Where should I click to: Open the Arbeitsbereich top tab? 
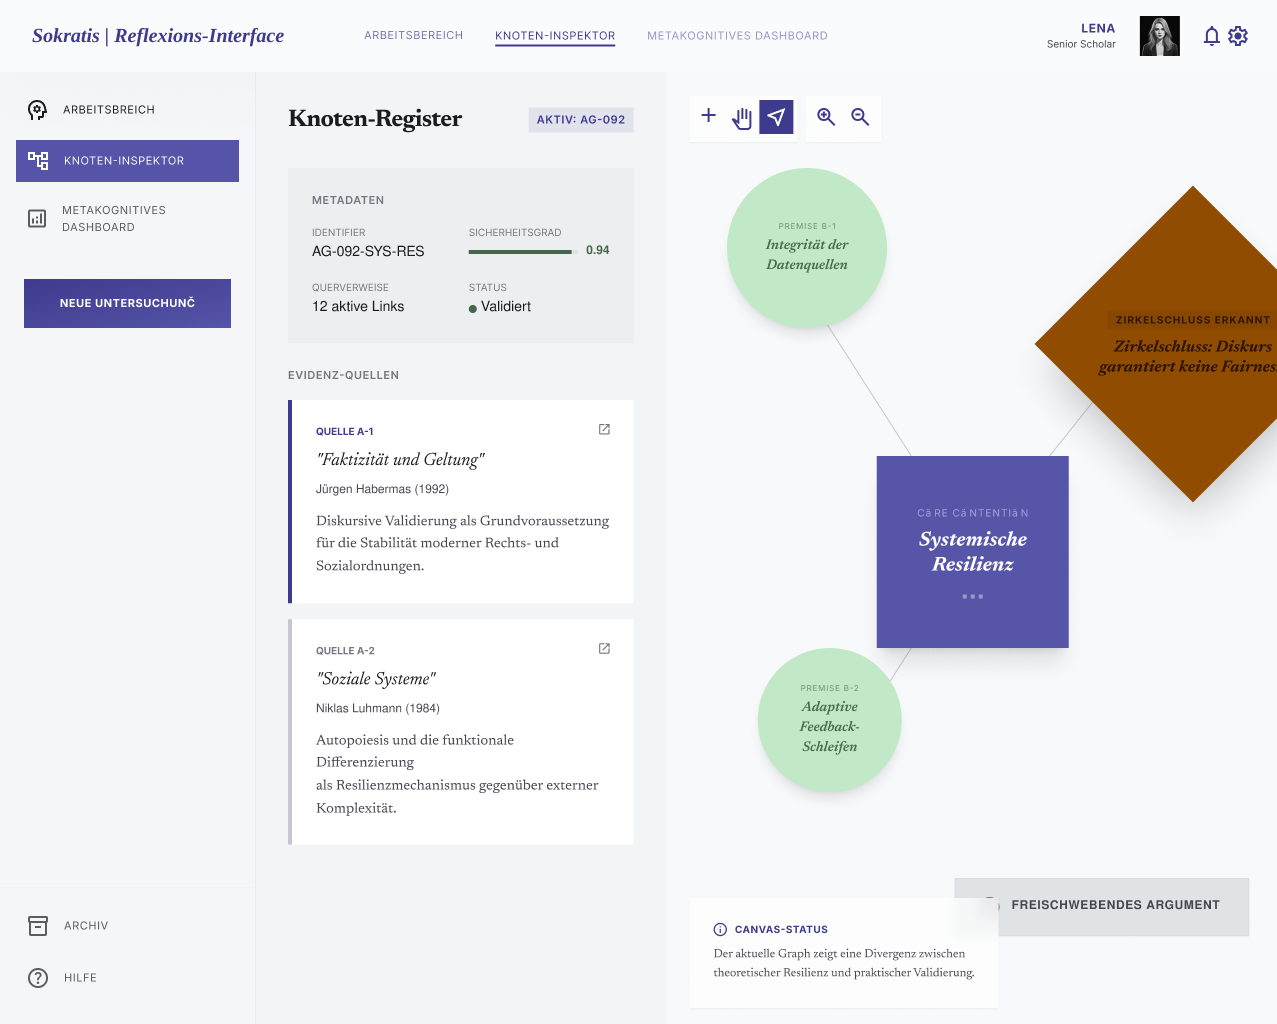coord(413,36)
